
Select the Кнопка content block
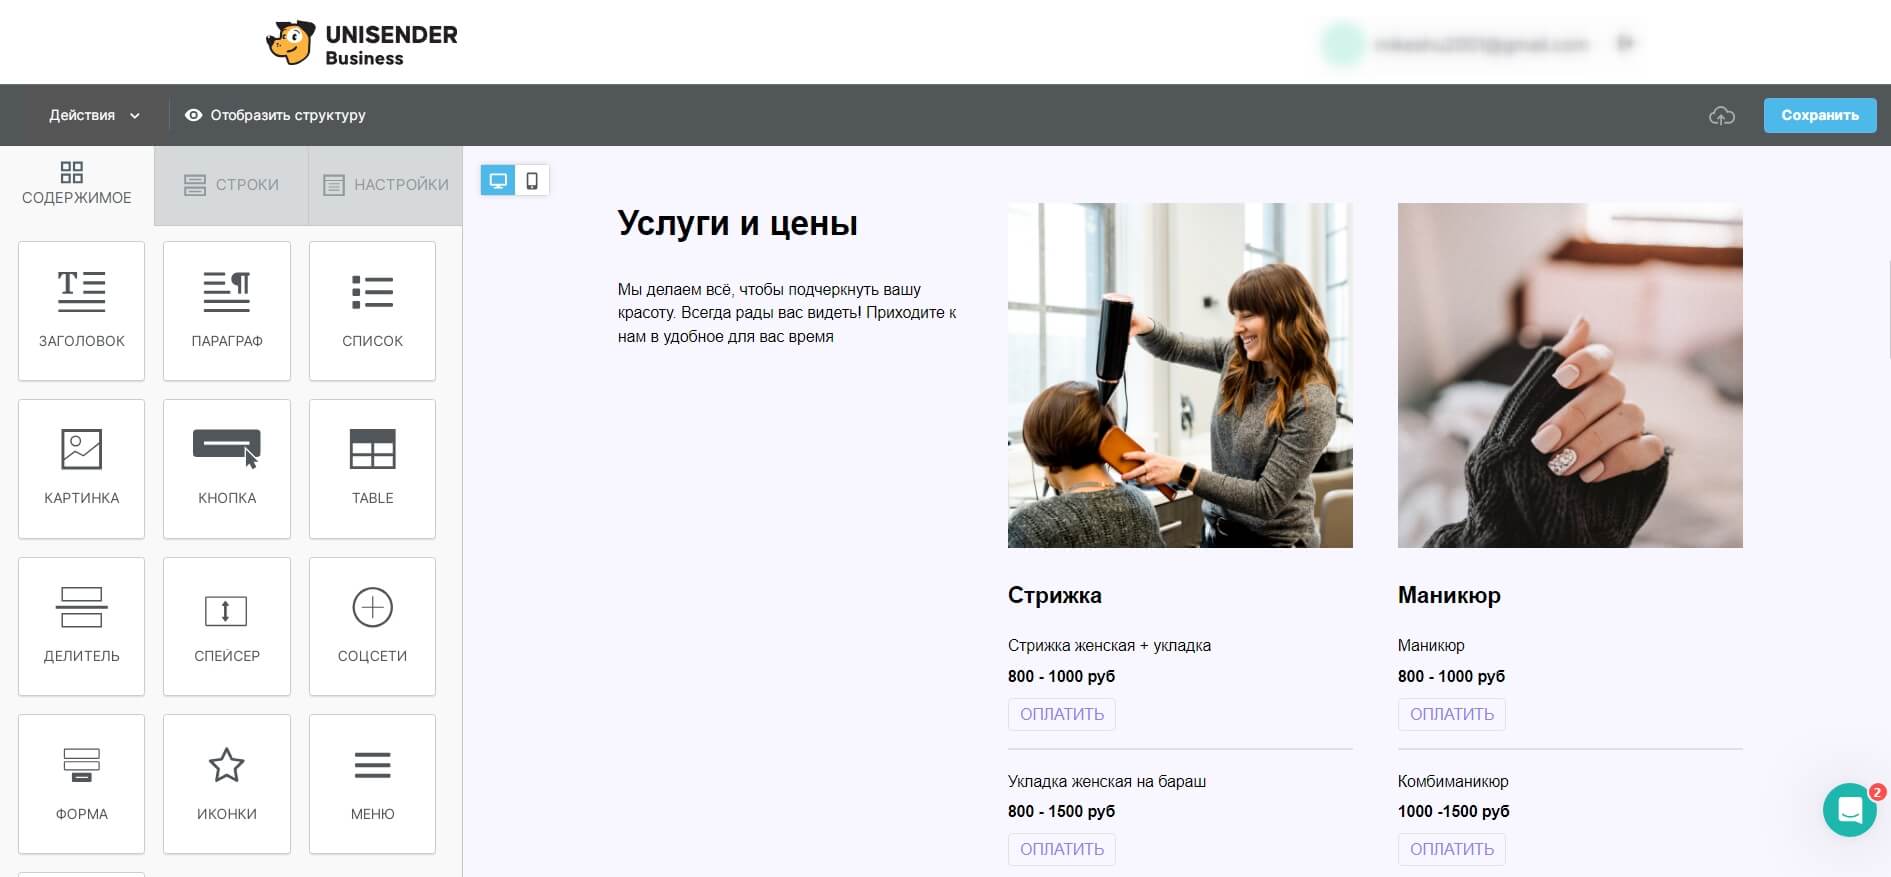[x=227, y=469]
